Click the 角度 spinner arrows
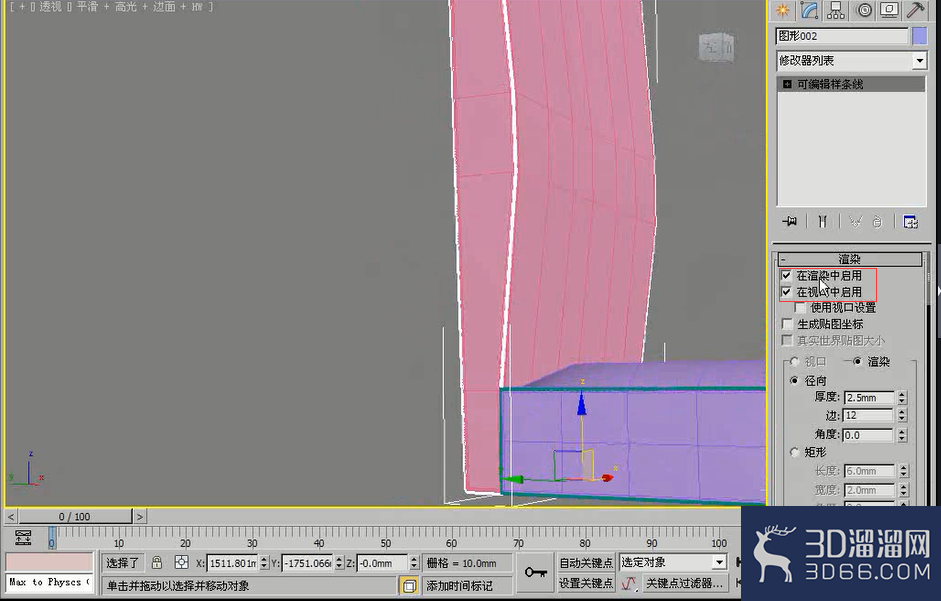Viewport: 941px width, 601px height. point(901,435)
